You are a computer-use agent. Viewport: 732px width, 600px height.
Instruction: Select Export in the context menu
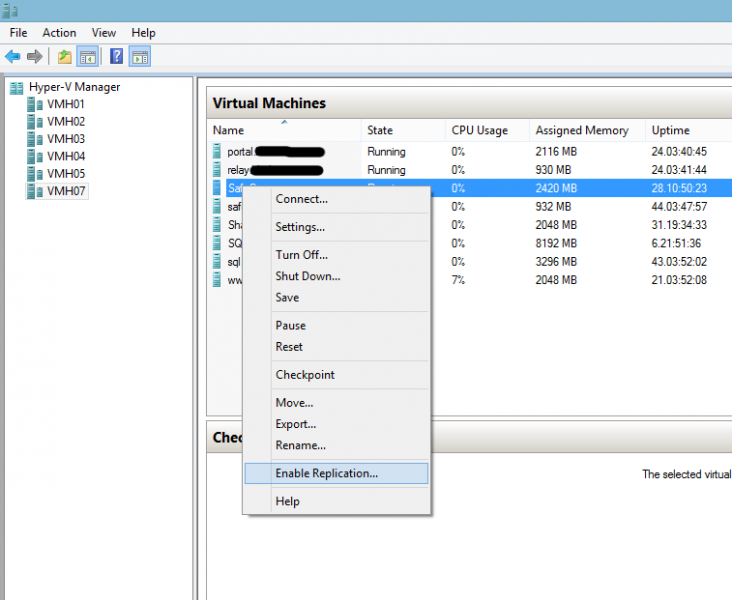click(295, 424)
